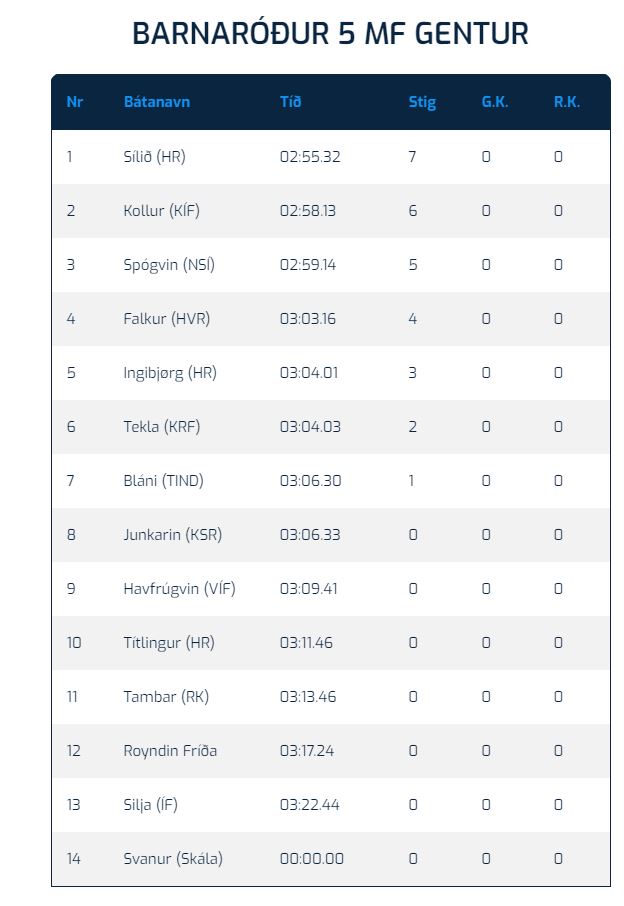624x906 pixels.
Task: Click Tekla (KRF) boat name
Action: (161, 427)
